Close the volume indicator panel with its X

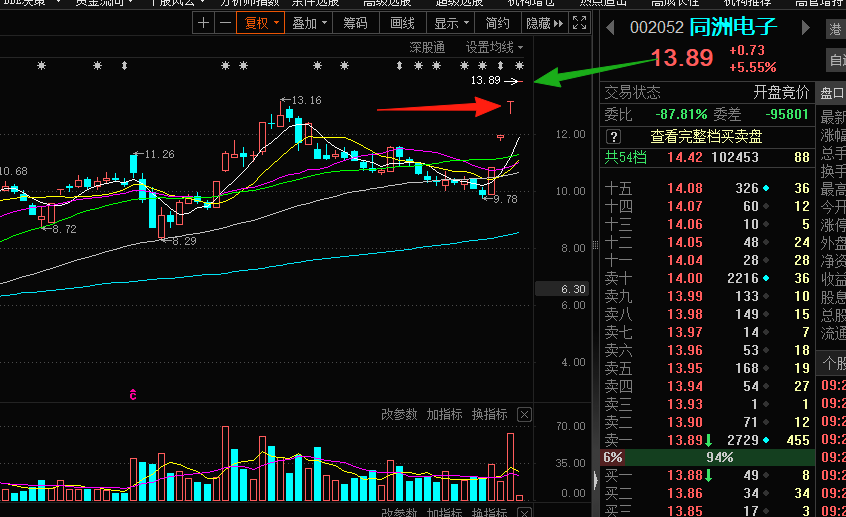(x=524, y=414)
